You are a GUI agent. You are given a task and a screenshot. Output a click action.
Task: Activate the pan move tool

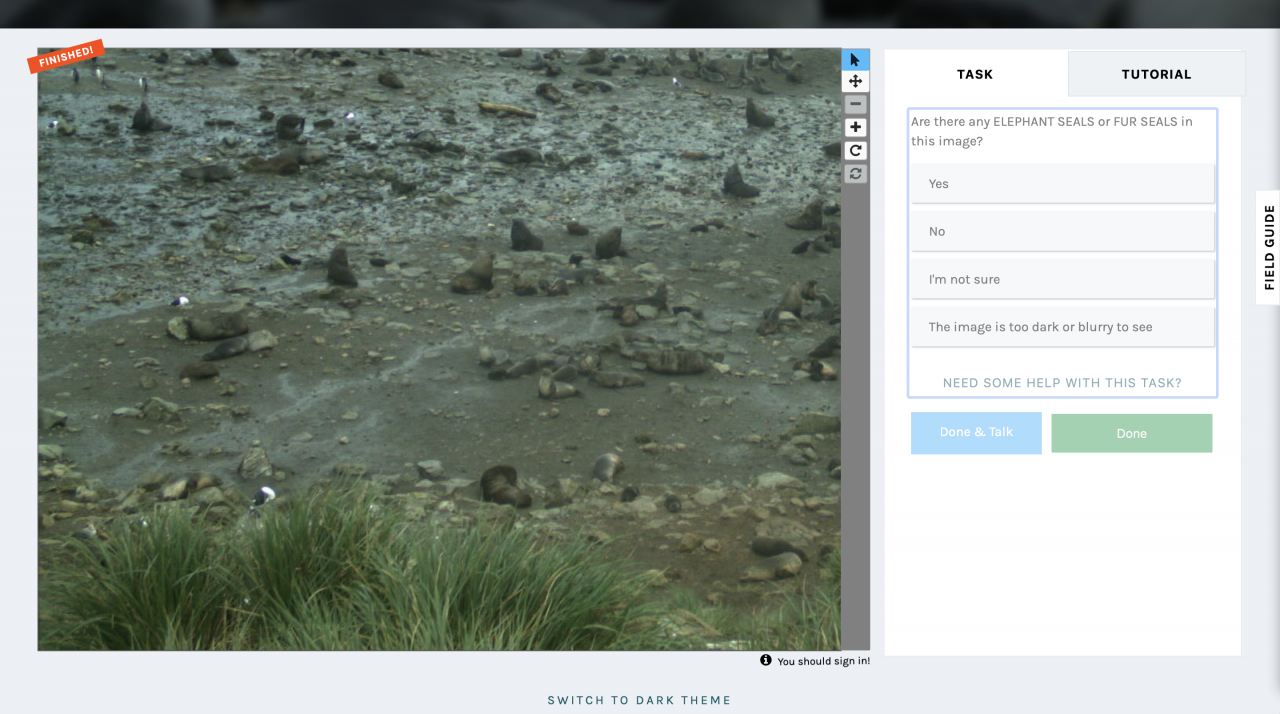tap(855, 81)
